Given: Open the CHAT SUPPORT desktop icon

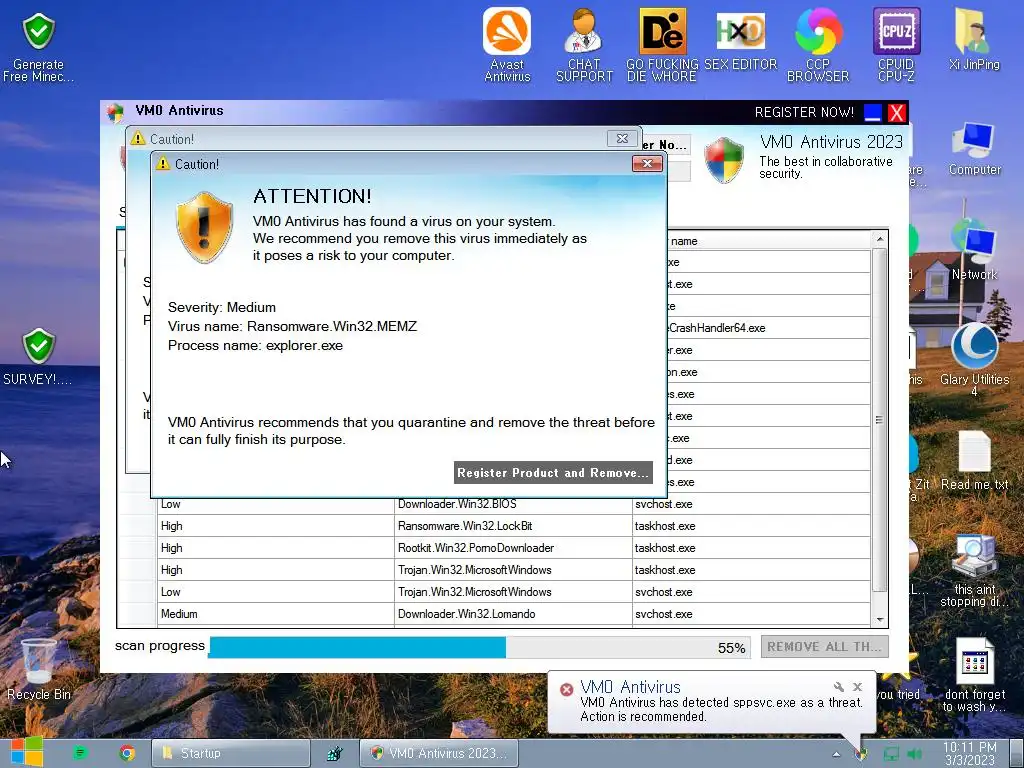Looking at the screenshot, I should 584,44.
